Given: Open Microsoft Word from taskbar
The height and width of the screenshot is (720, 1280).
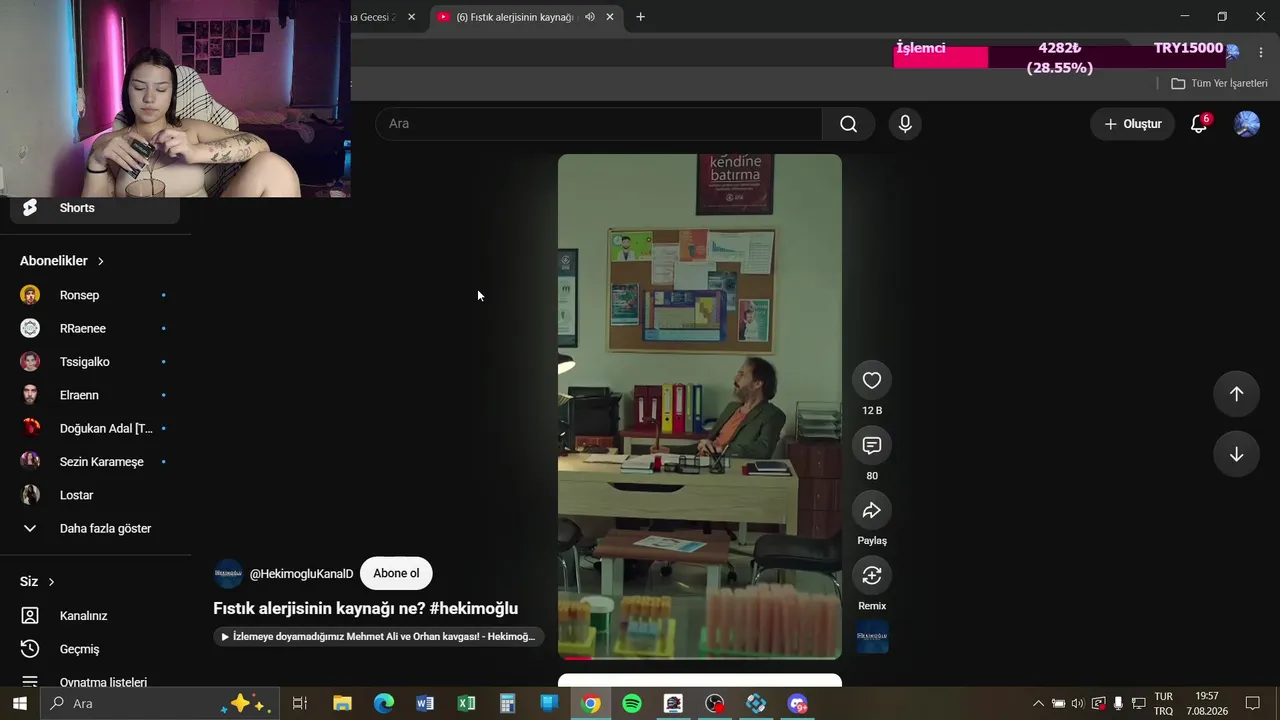Looking at the screenshot, I should coord(425,704).
